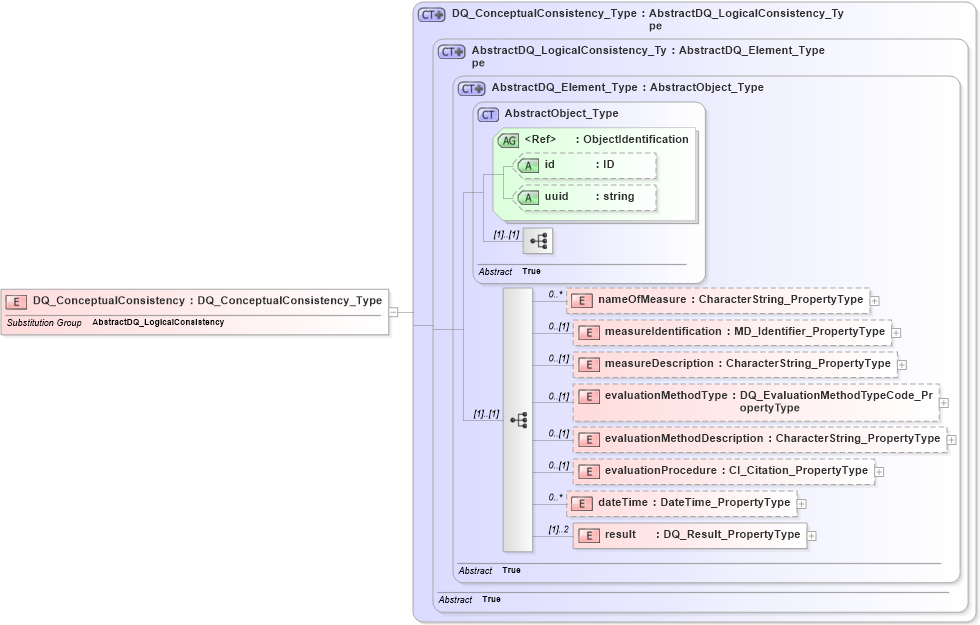Click the sequence compositor icon left of nameOfMeasure
980x625 pixels.
coord(519,420)
